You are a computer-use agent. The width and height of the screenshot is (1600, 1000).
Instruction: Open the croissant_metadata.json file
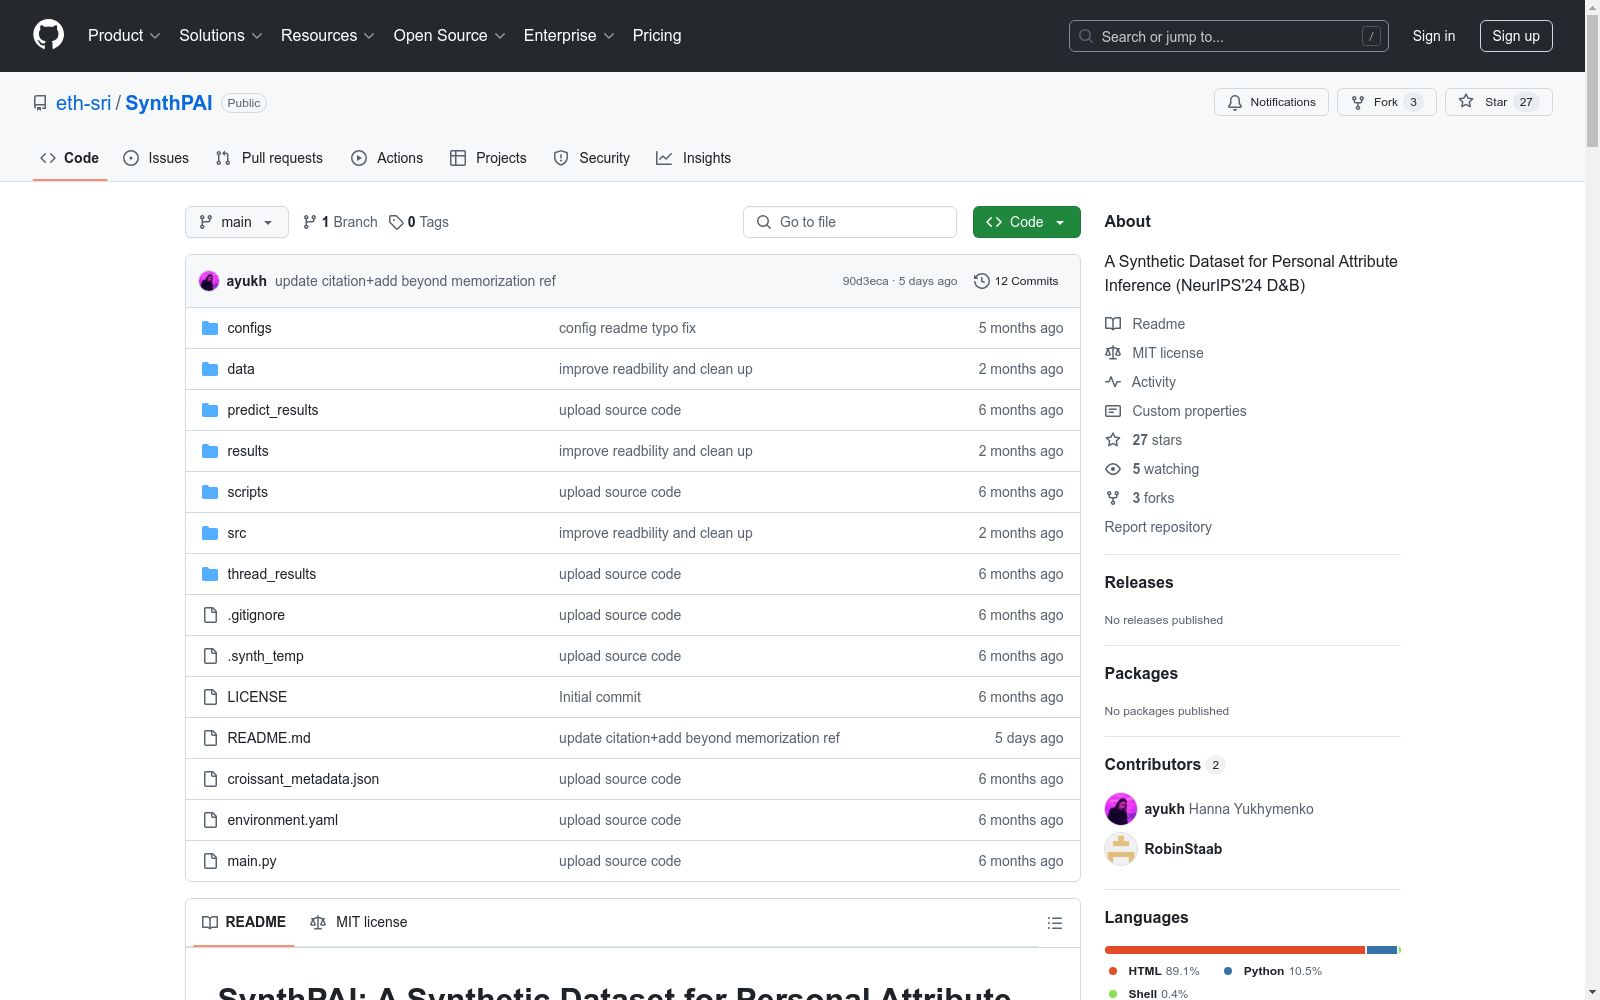(303, 779)
